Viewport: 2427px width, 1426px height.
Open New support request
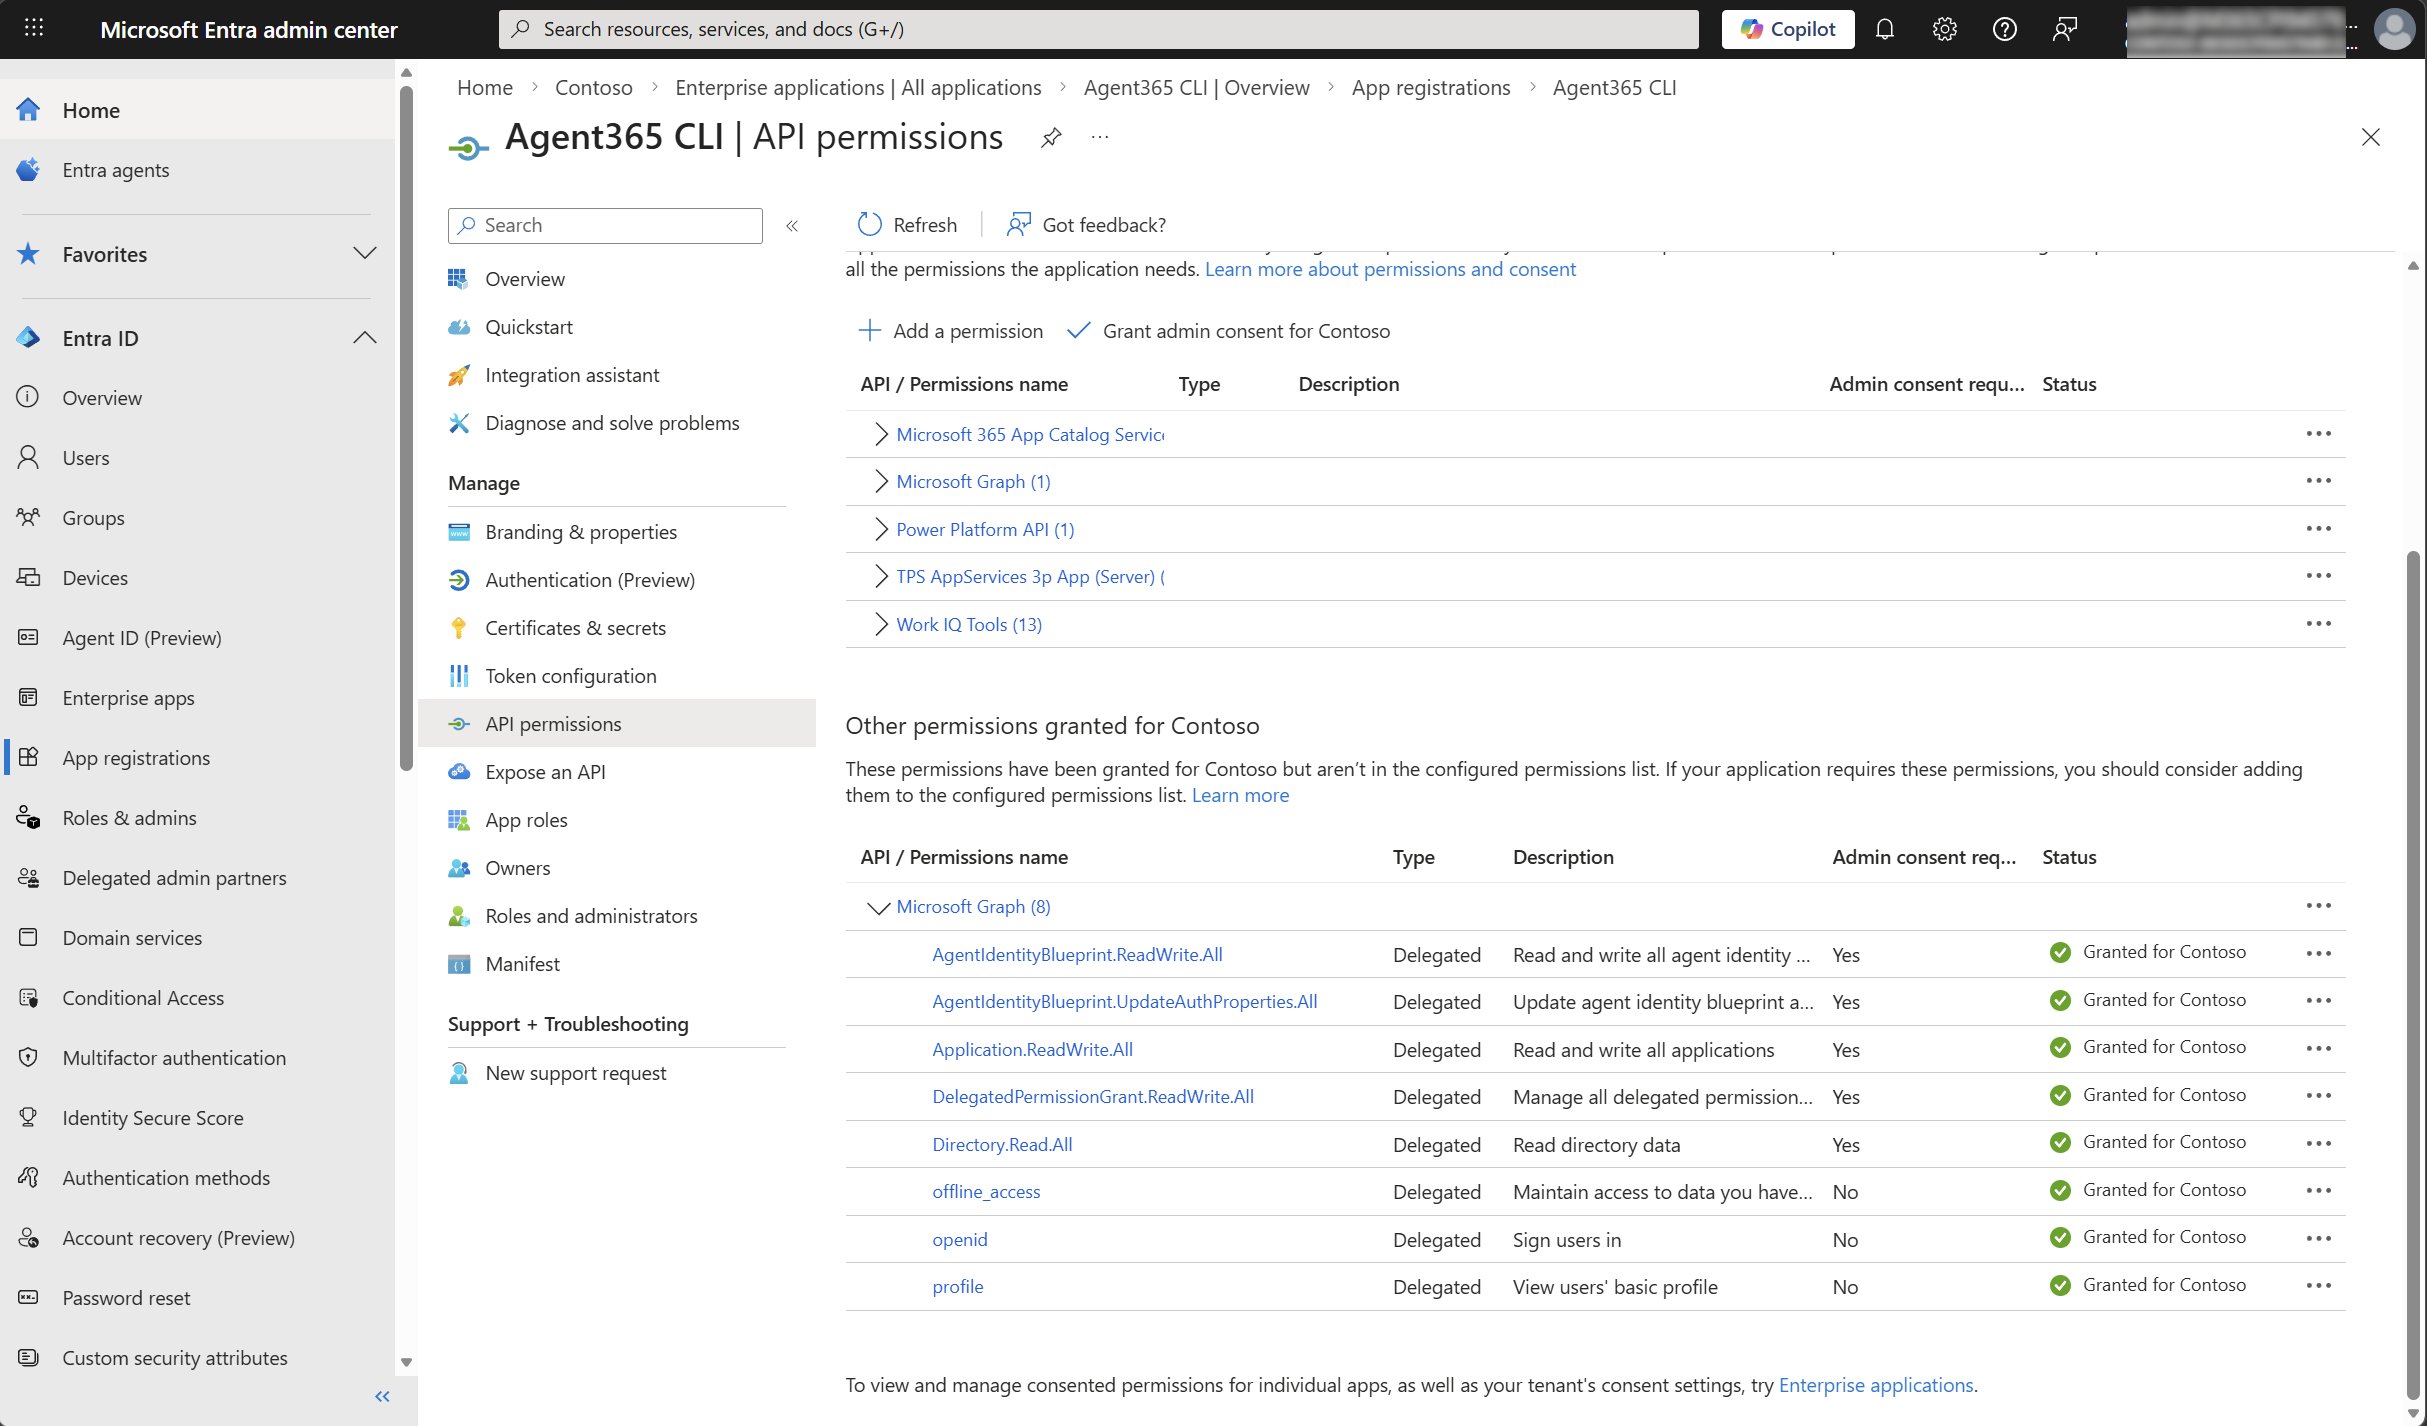[575, 1073]
